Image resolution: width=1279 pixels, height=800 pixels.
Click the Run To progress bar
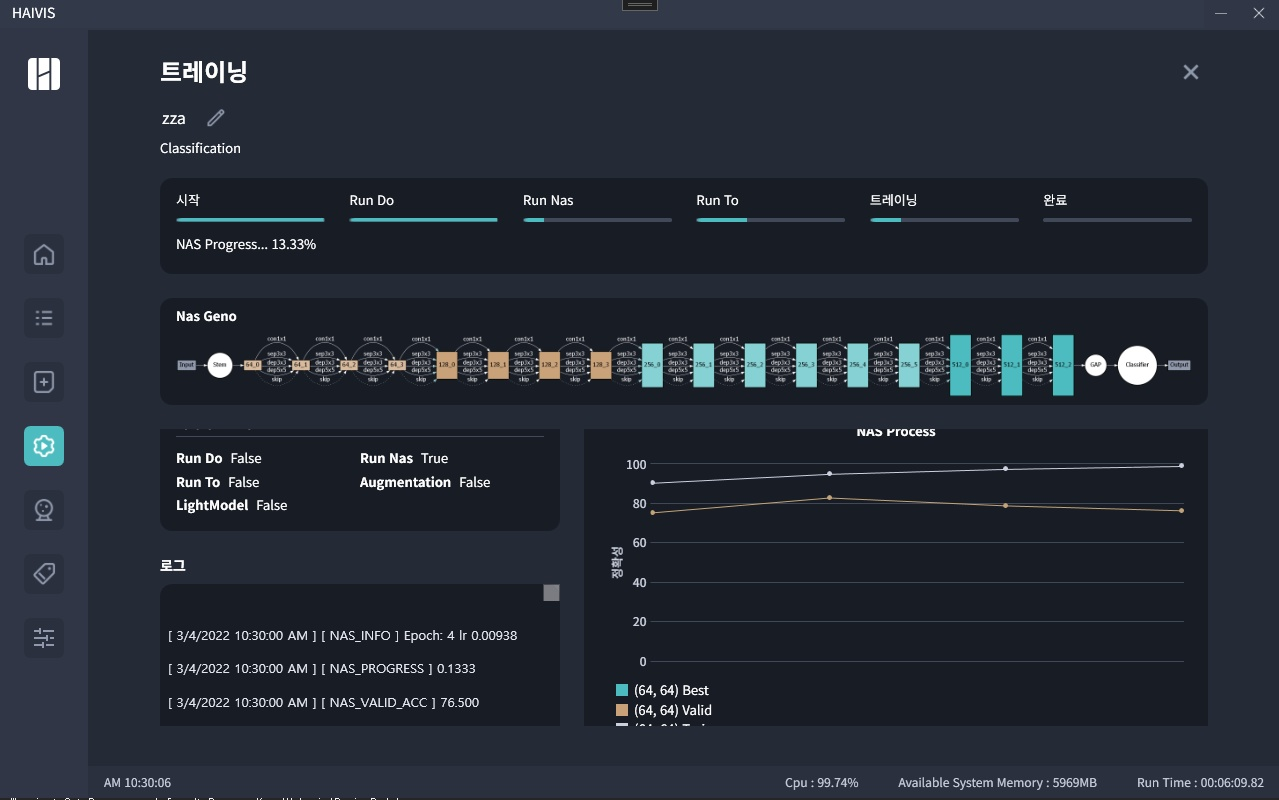[x=770, y=219]
